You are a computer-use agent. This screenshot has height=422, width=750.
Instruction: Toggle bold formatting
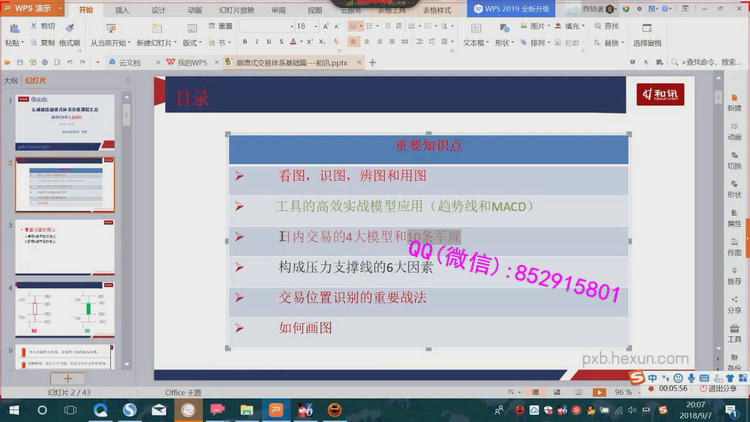click(244, 43)
